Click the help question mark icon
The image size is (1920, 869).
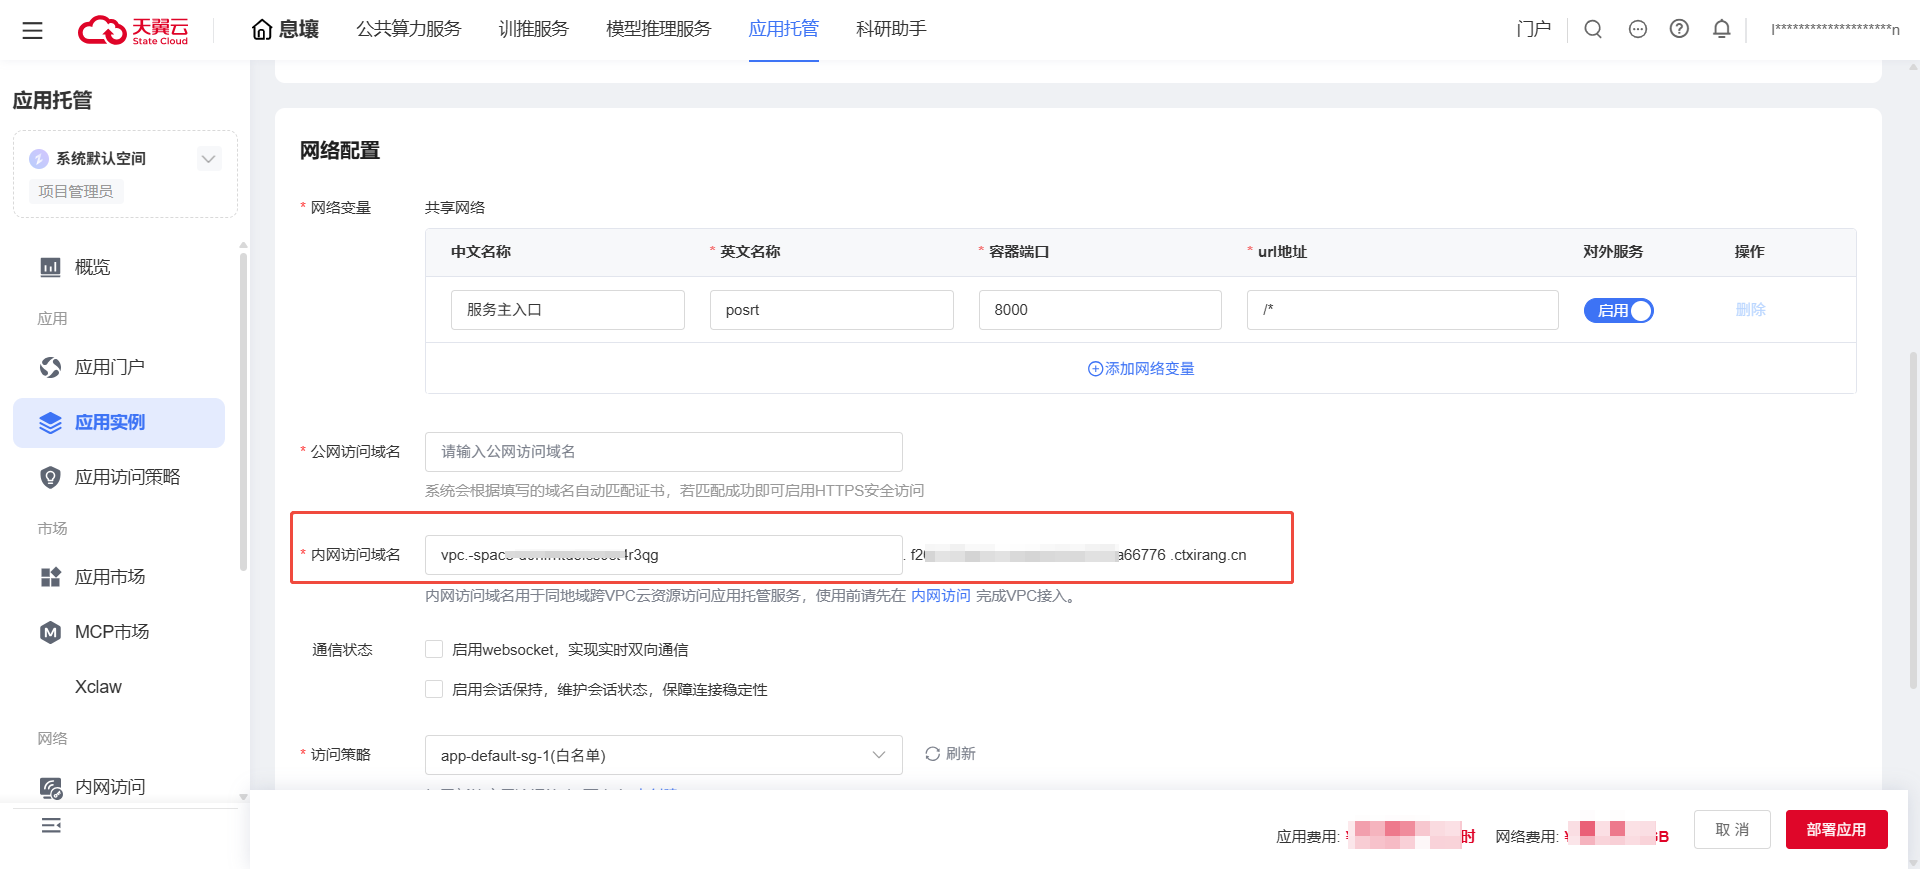(x=1679, y=29)
